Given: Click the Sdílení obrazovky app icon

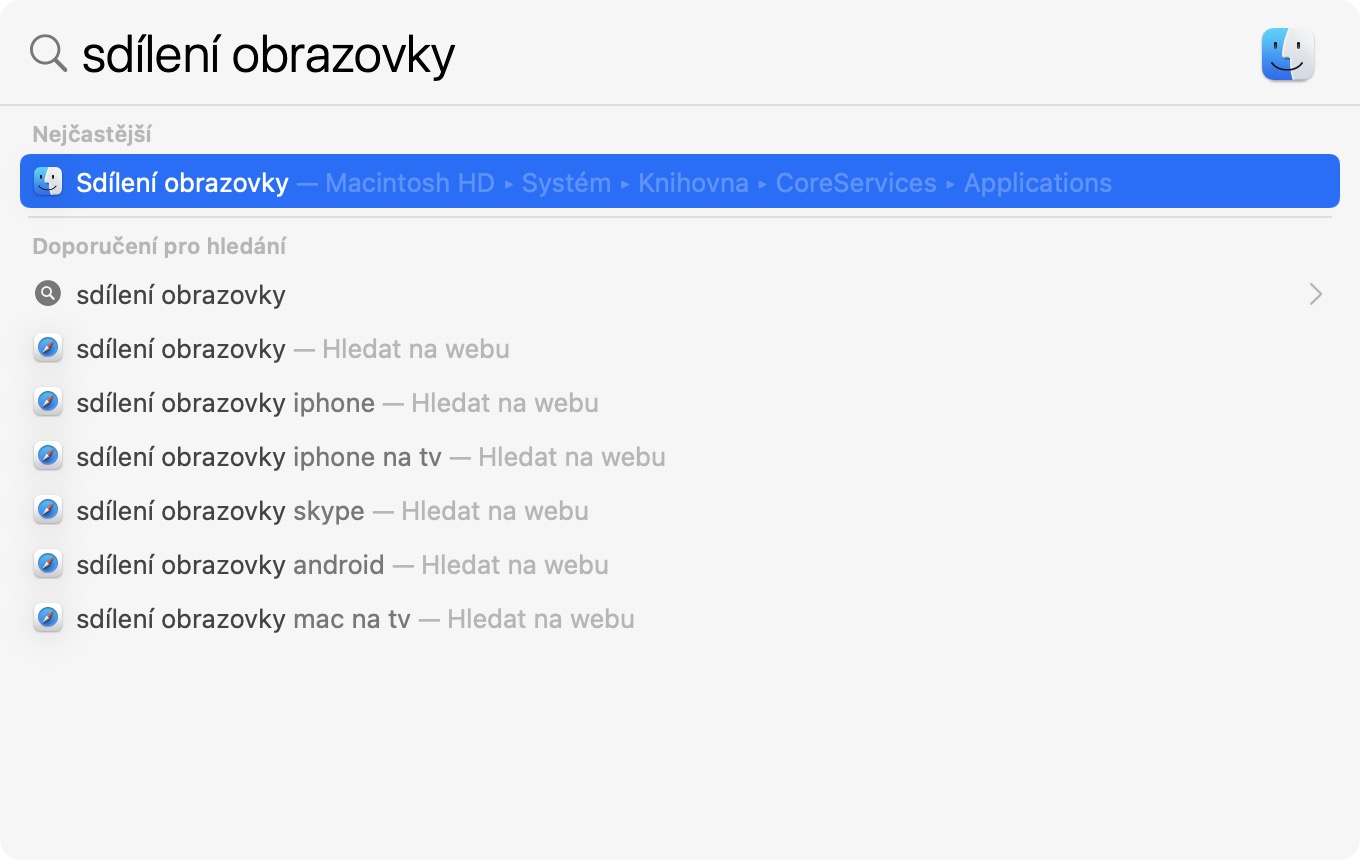Looking at the screenshot, I should [47, 182].
